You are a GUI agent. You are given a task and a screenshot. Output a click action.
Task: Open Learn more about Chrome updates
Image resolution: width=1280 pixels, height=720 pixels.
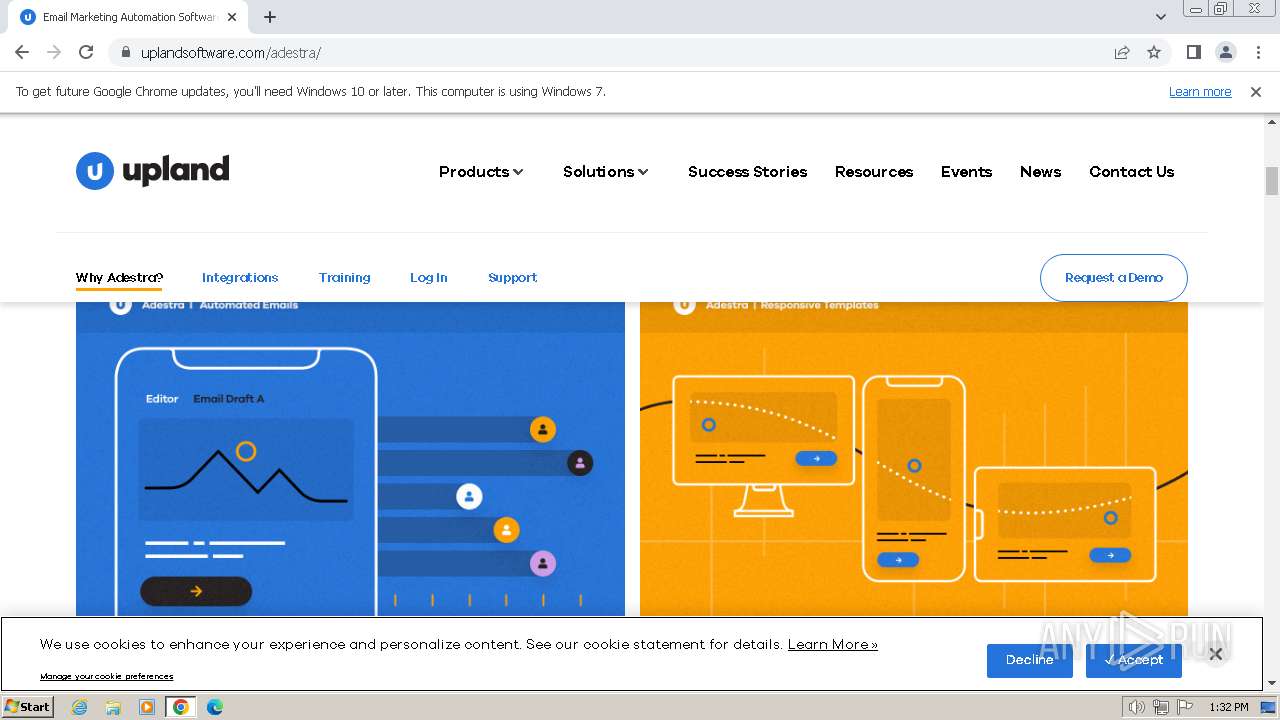coord(1200,91)
